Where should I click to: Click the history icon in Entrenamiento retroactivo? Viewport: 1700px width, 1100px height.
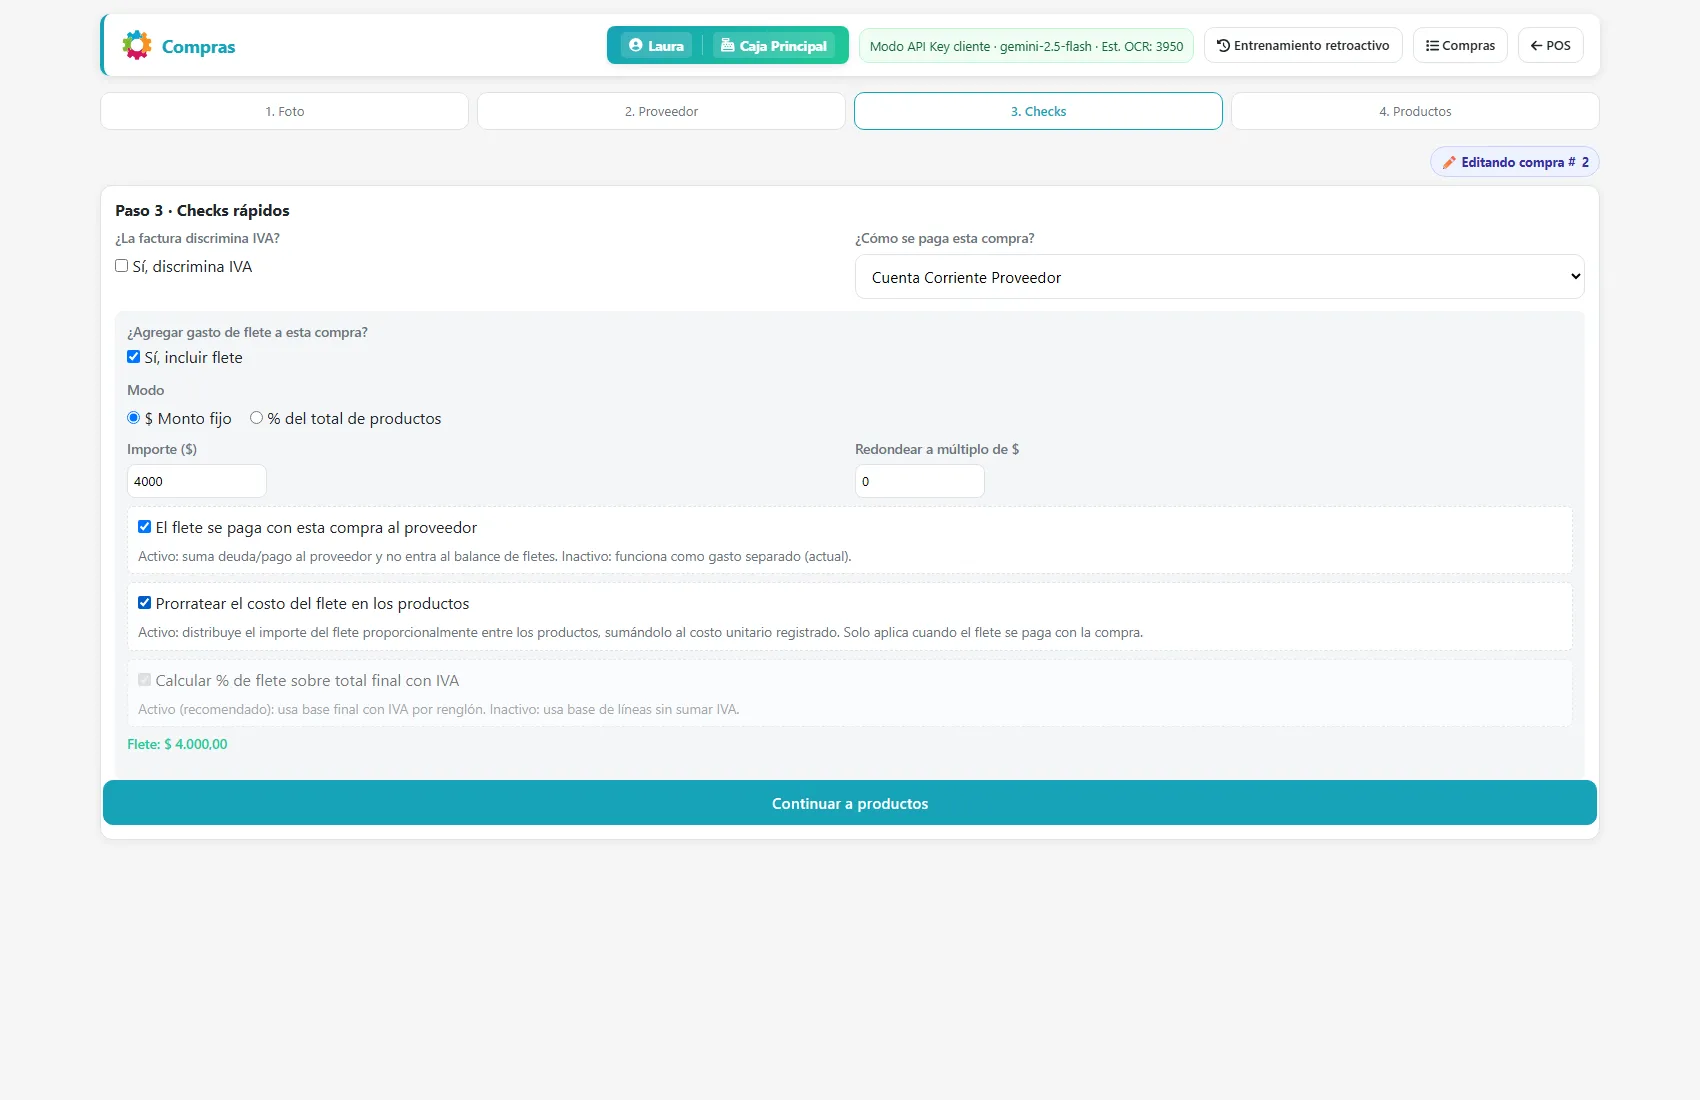(x=1223, y=45)
